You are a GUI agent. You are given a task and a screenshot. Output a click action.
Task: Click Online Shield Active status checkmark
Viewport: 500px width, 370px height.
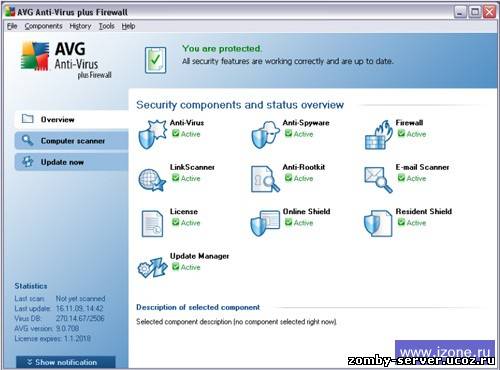[288, 222]
